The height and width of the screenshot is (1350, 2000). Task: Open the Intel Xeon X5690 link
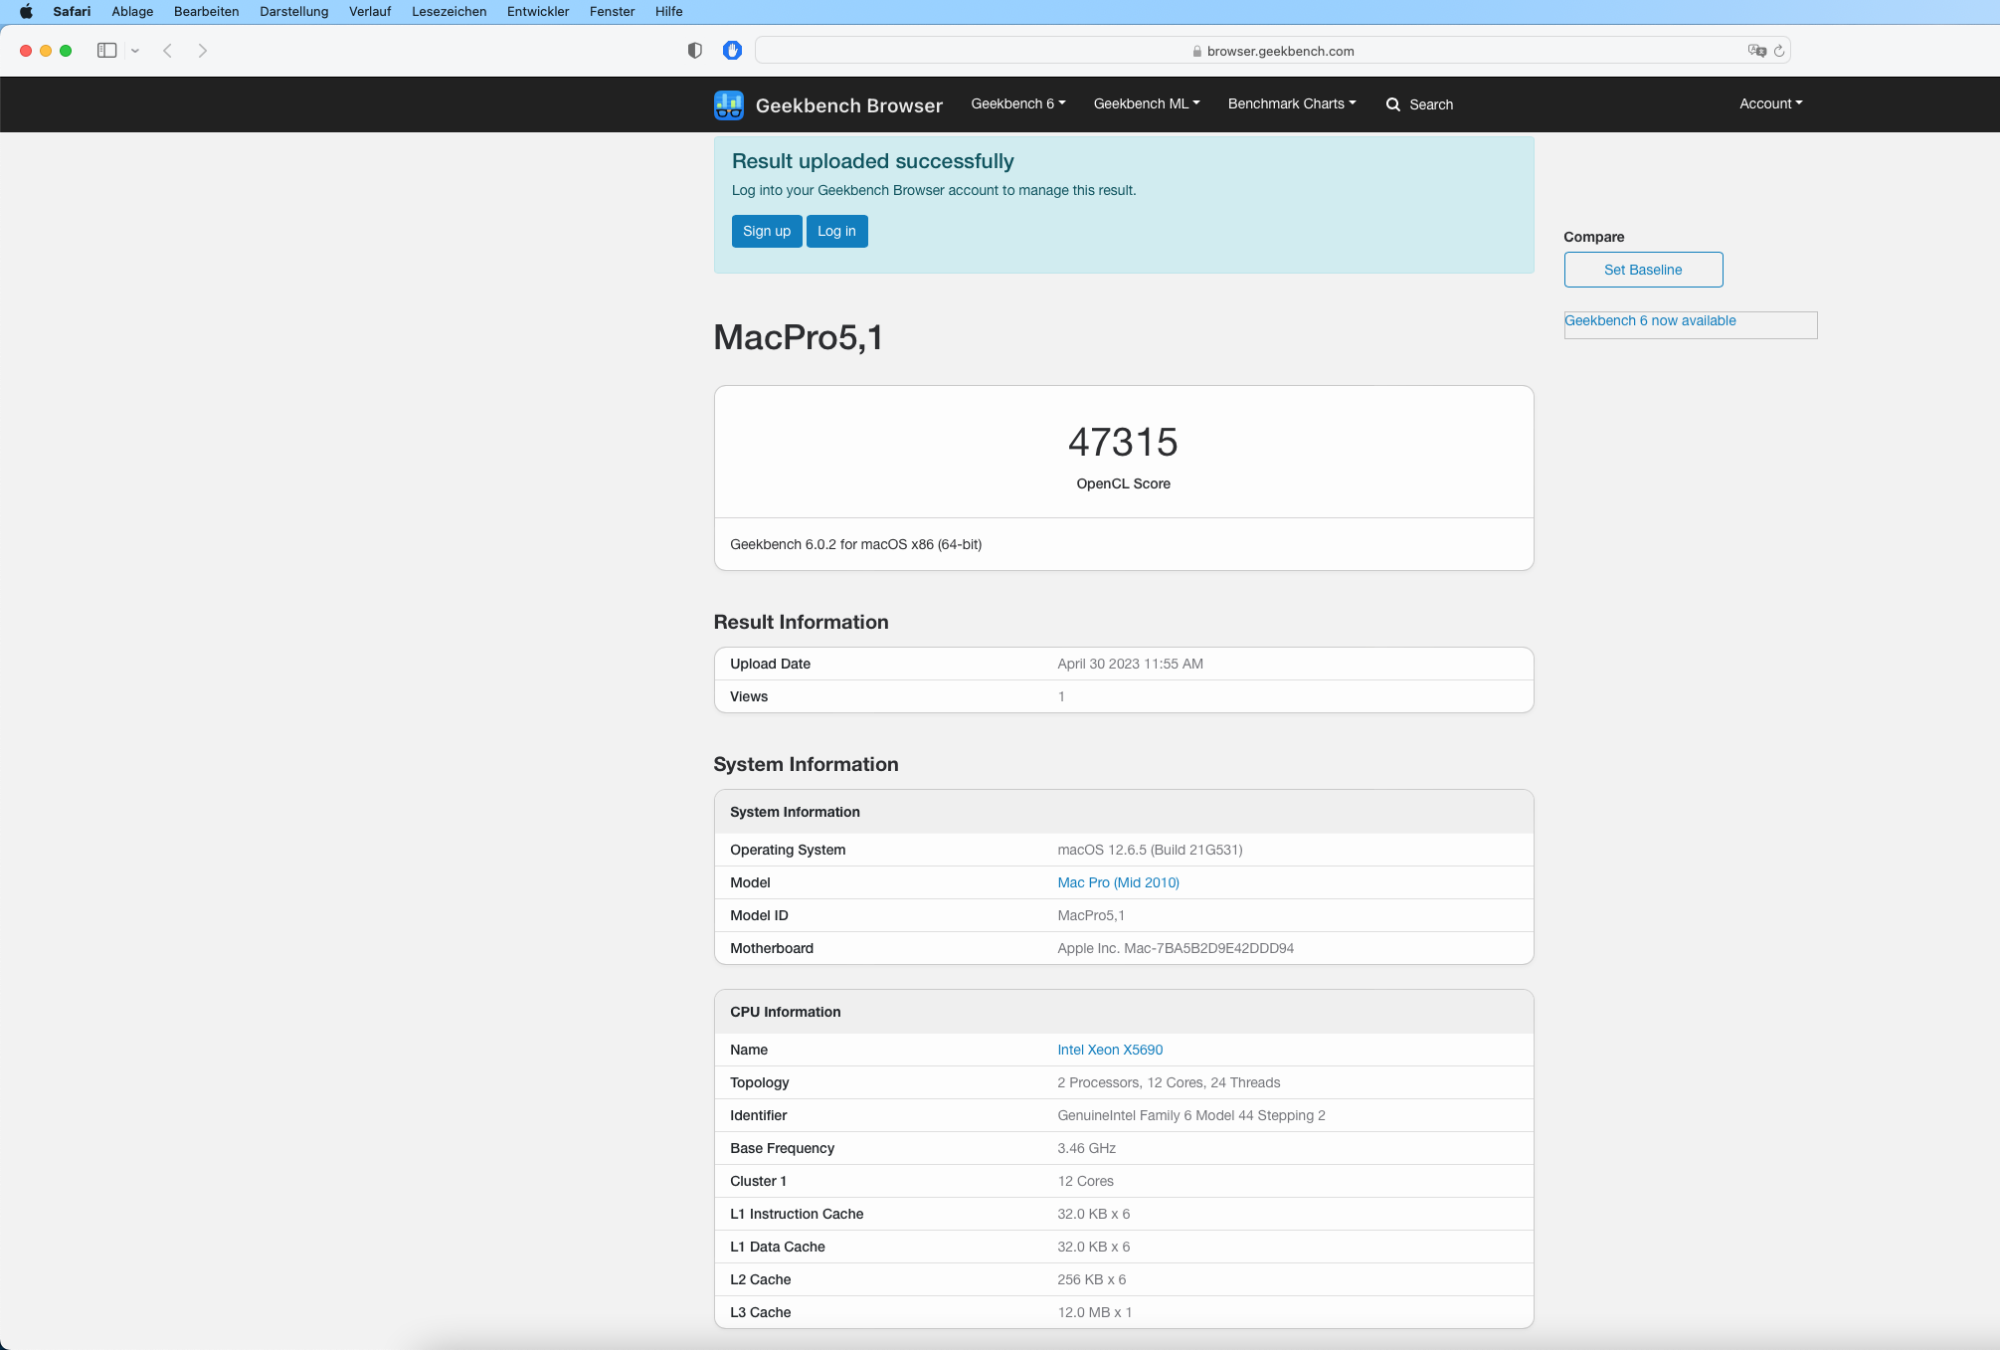(x=1109, y=1050)
